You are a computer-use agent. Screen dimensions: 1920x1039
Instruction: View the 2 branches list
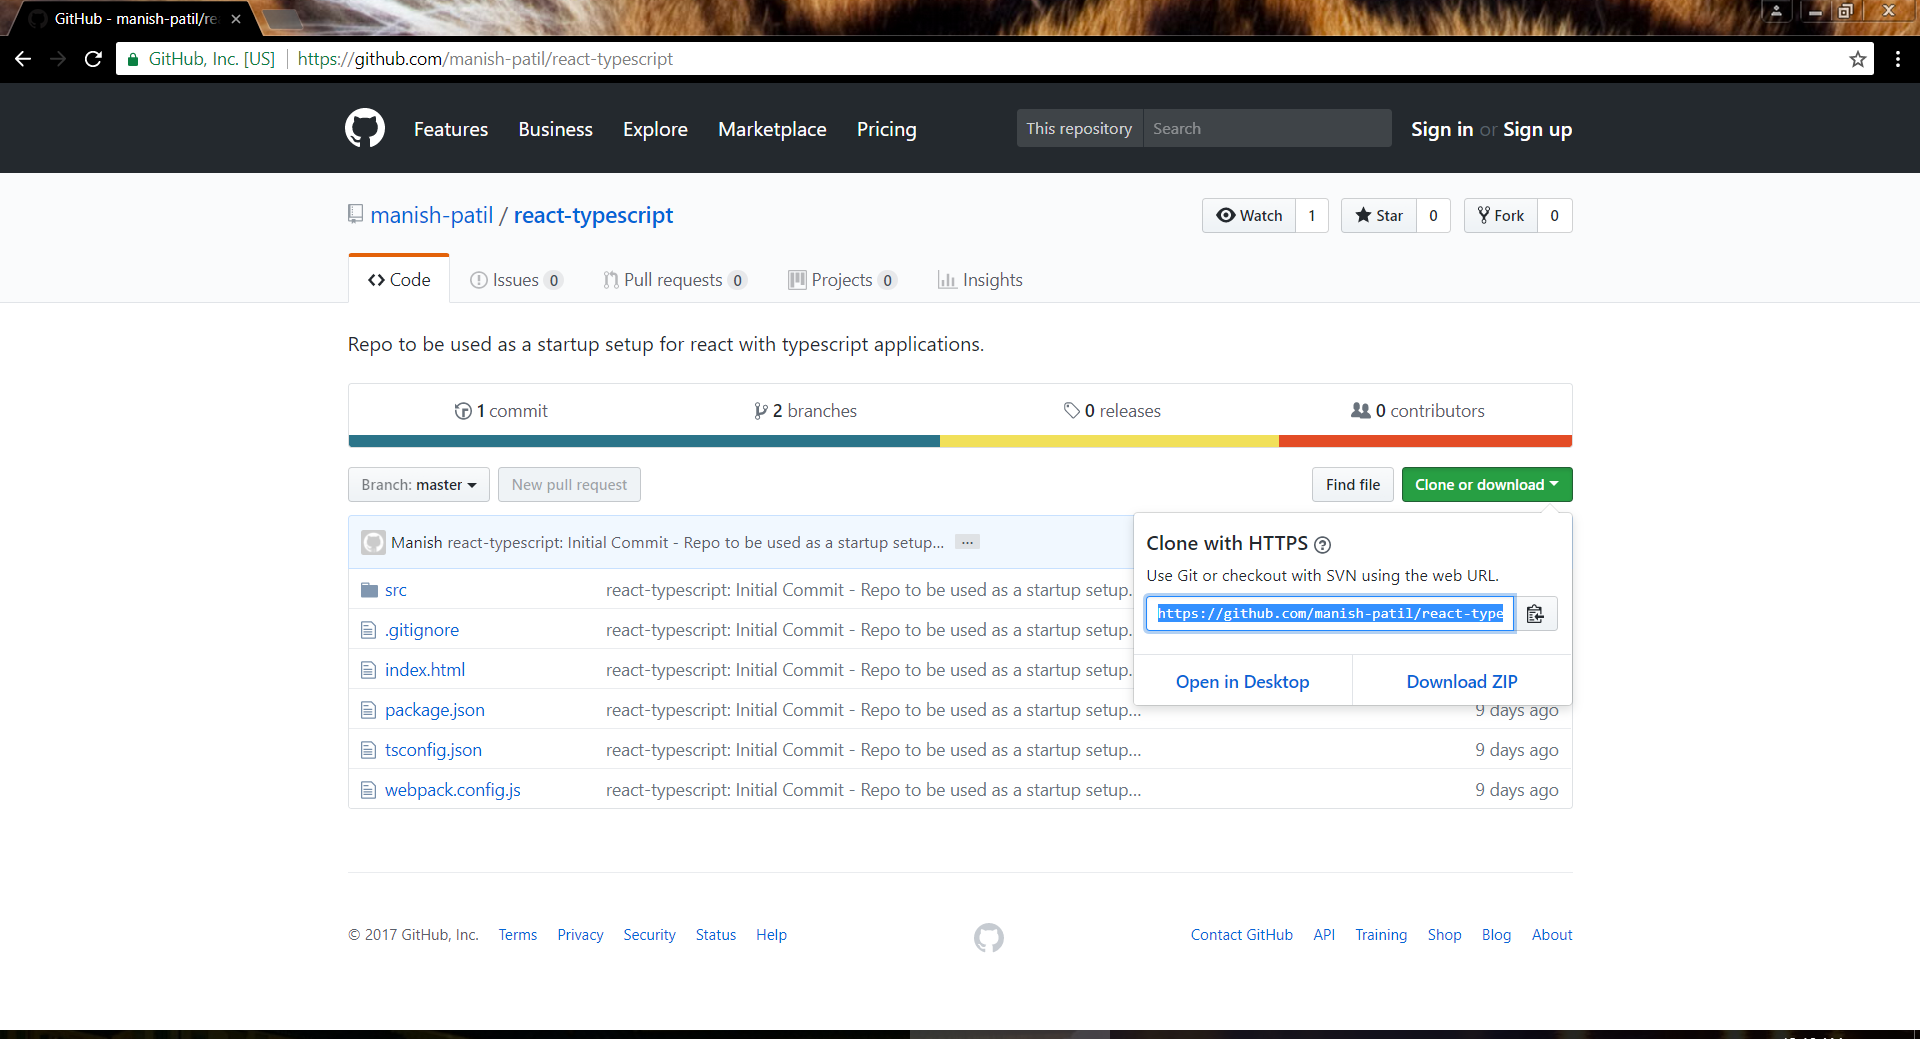(805, 411)
